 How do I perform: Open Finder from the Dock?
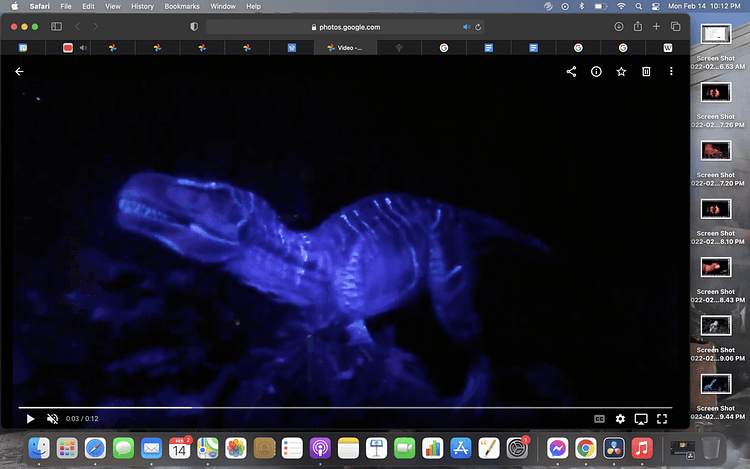pyautogui.click(x=39, y=448)
